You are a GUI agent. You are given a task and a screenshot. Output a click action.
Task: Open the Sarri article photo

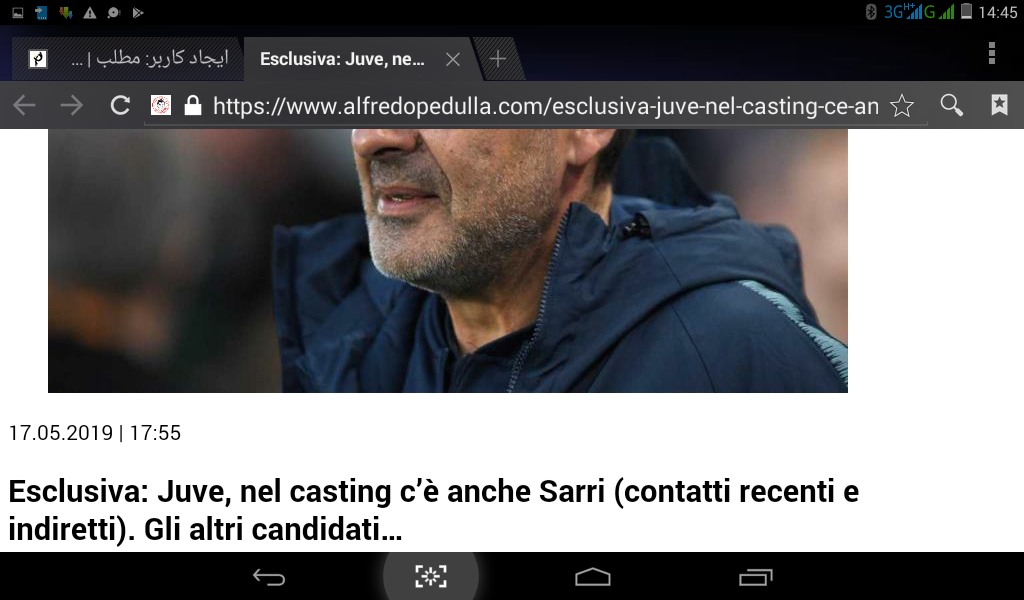(x=448, y=261)
